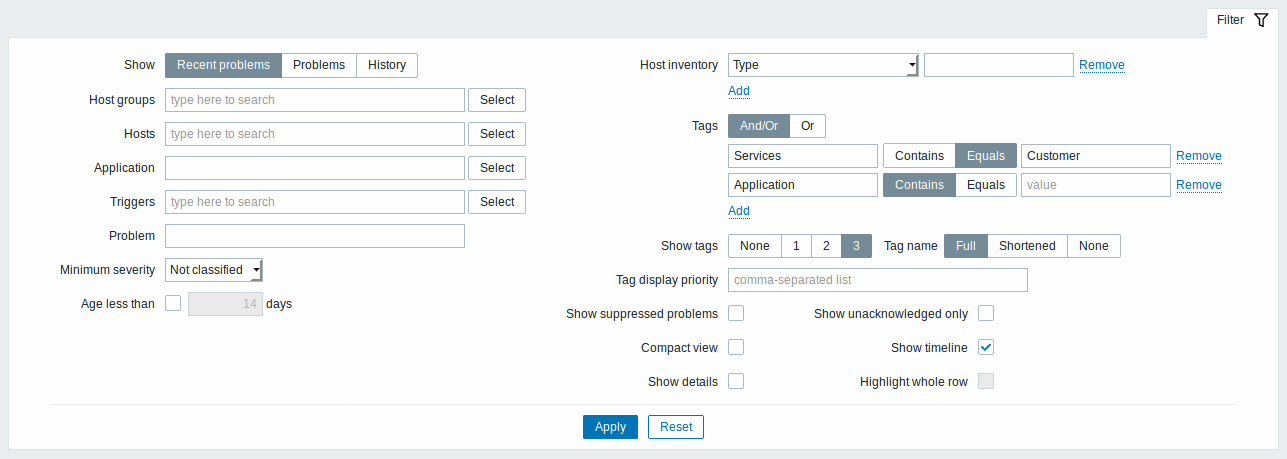Uncheck the Show timeline checkbox
1287x459 pixels.
pyautogui.click(x=986, y=347)
